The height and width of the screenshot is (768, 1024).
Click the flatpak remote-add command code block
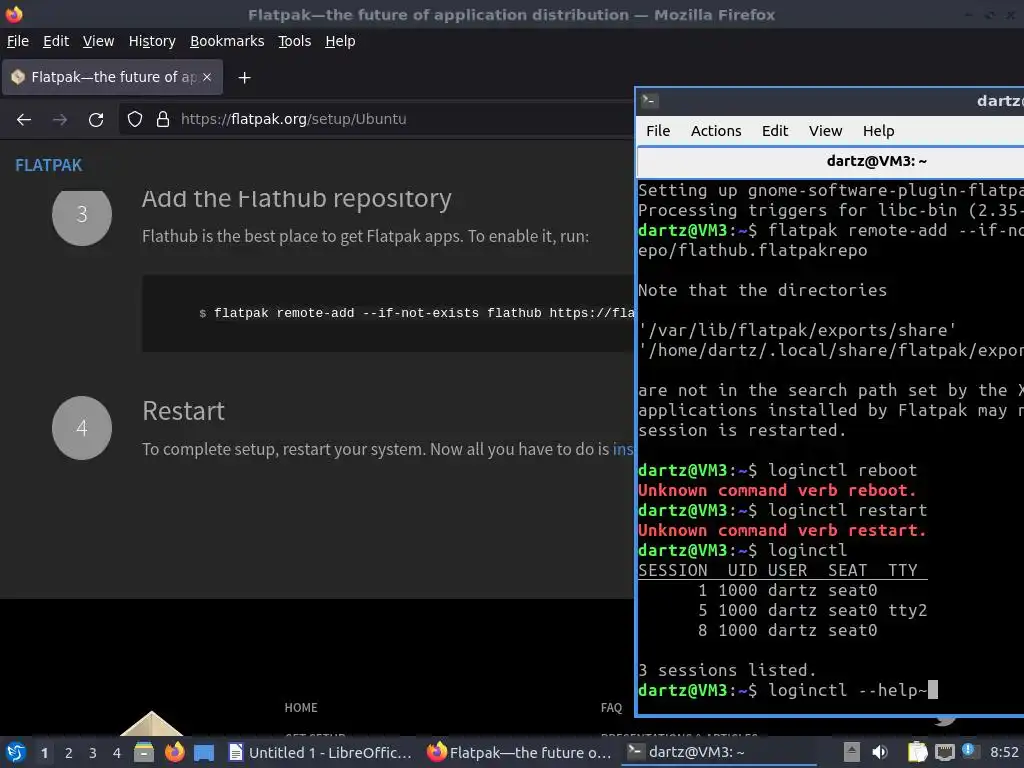click(388, 313)
